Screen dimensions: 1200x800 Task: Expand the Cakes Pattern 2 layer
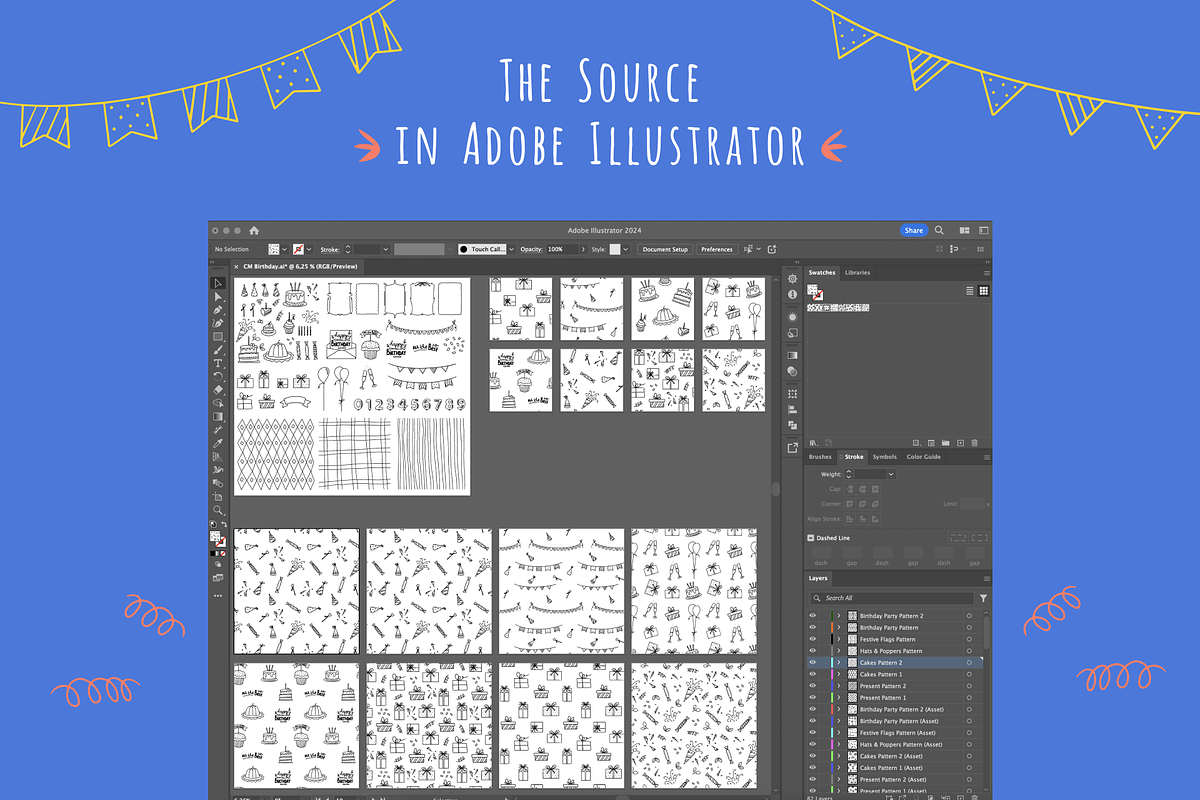(x=839, y=663)
